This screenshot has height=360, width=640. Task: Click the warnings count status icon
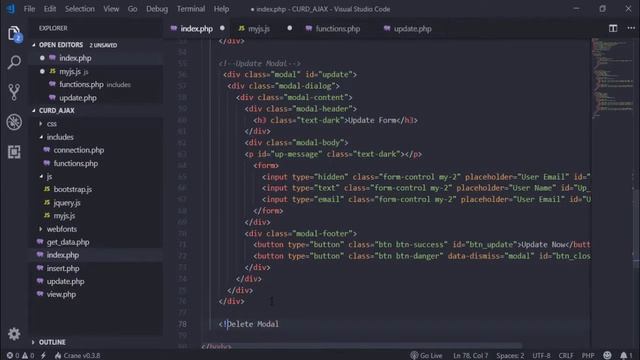pos(28,356)
